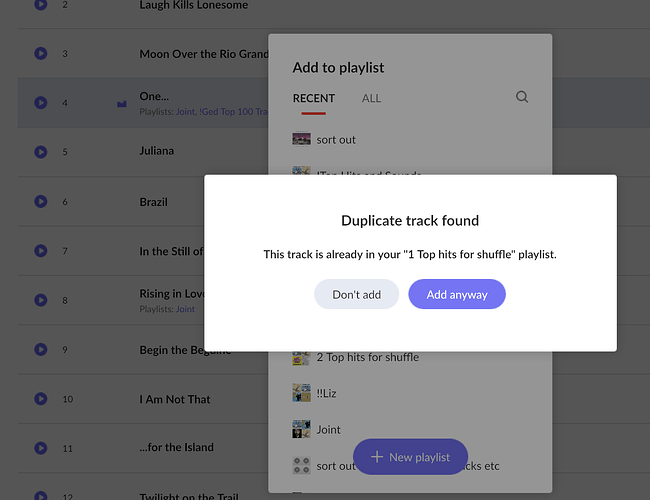Choose Don't add in duplicate dialog
This screenshot has width=650, height=500.
point(357,294)
